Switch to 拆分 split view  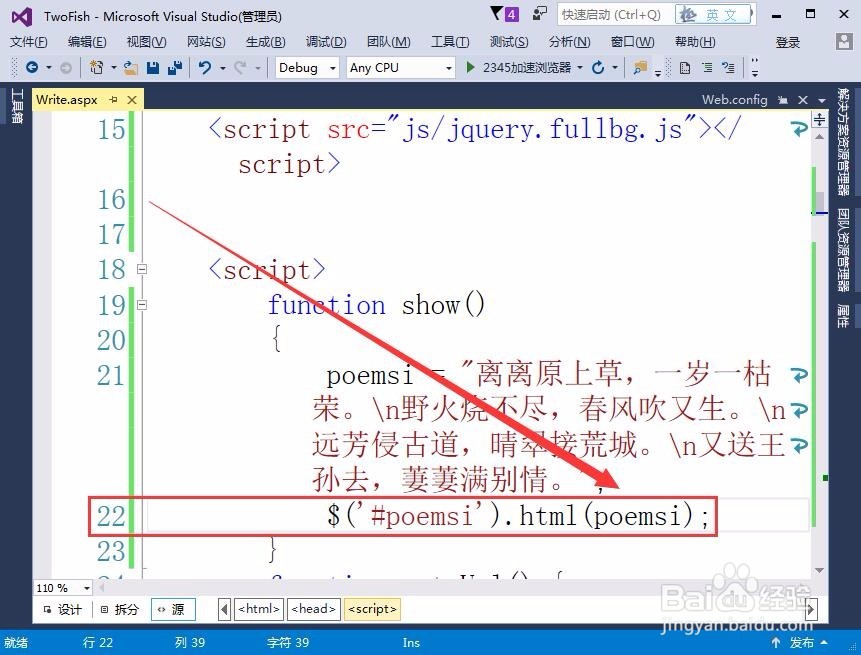pos(120,609)
